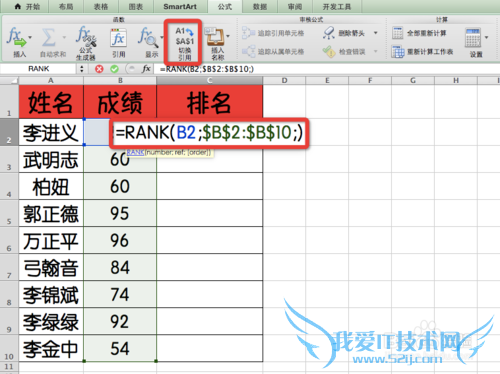Expand the Show (显示) dropdown arrow
Screen dimensions: 500x374
(162, 37)
